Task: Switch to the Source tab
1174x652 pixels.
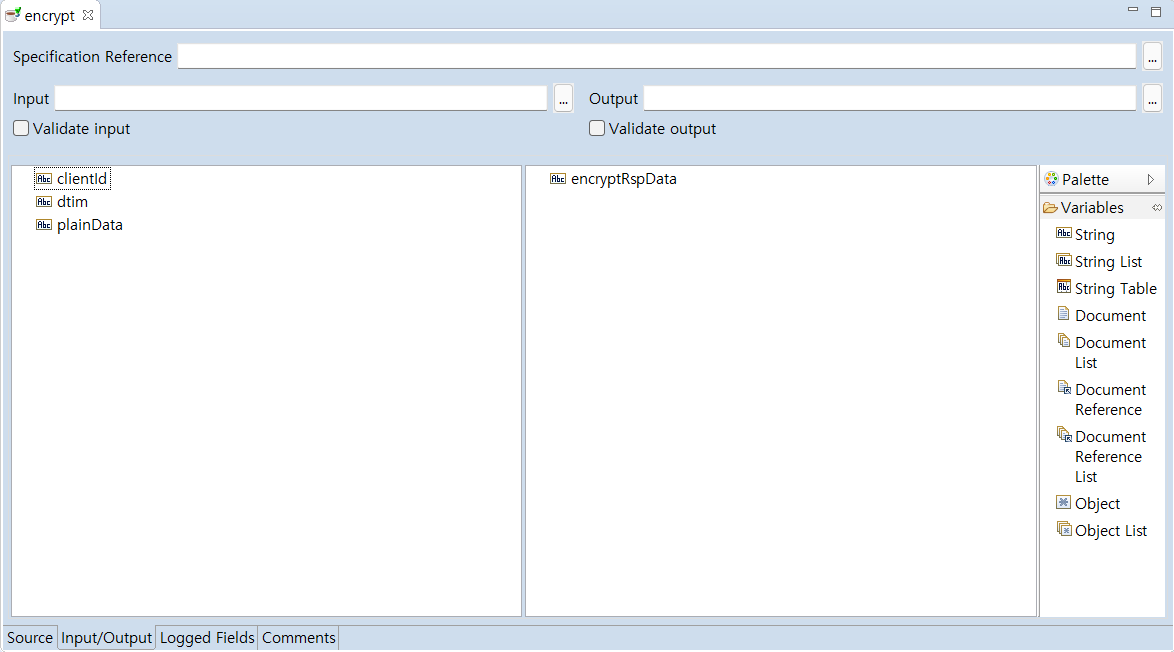Action: pos(30,638)
